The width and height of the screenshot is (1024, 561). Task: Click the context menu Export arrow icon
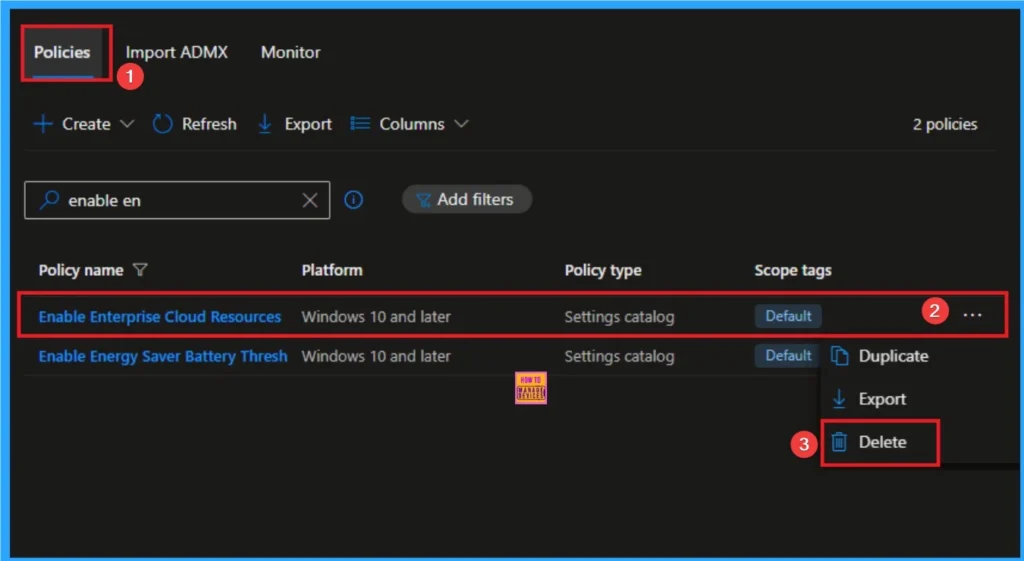point(839,399)
